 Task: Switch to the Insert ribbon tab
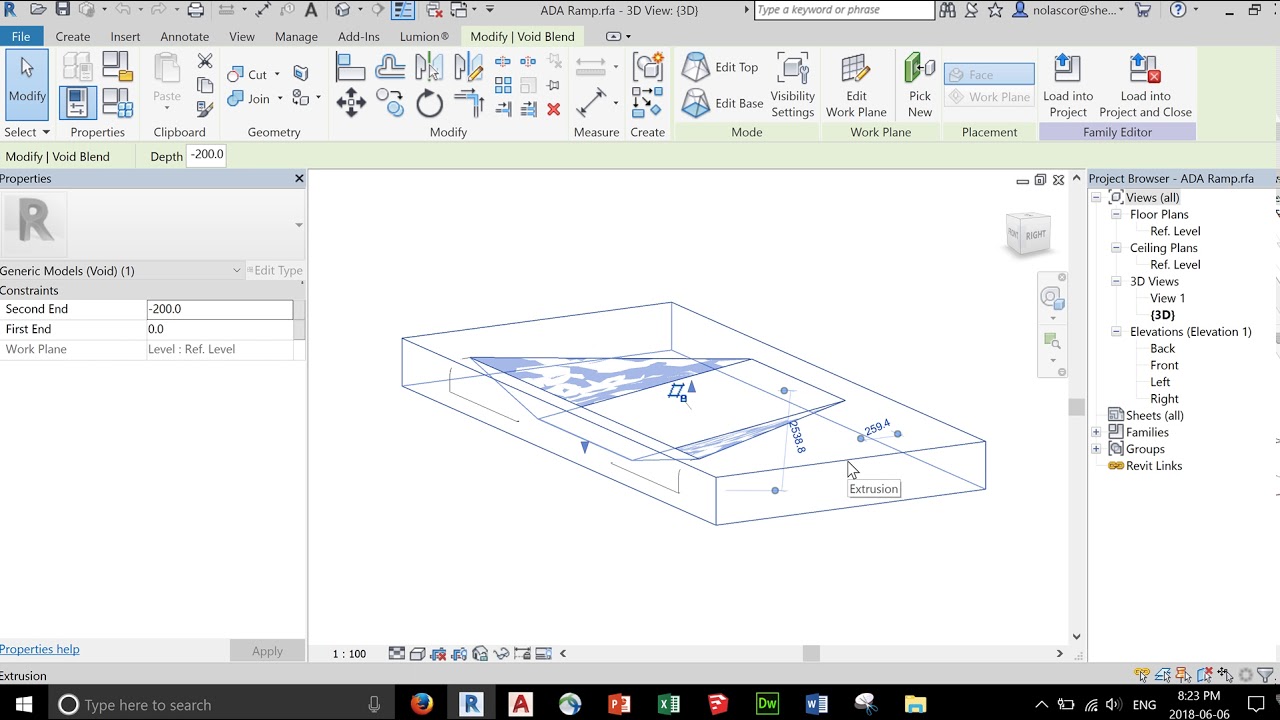pyautogui.click(x=125, y=36)
